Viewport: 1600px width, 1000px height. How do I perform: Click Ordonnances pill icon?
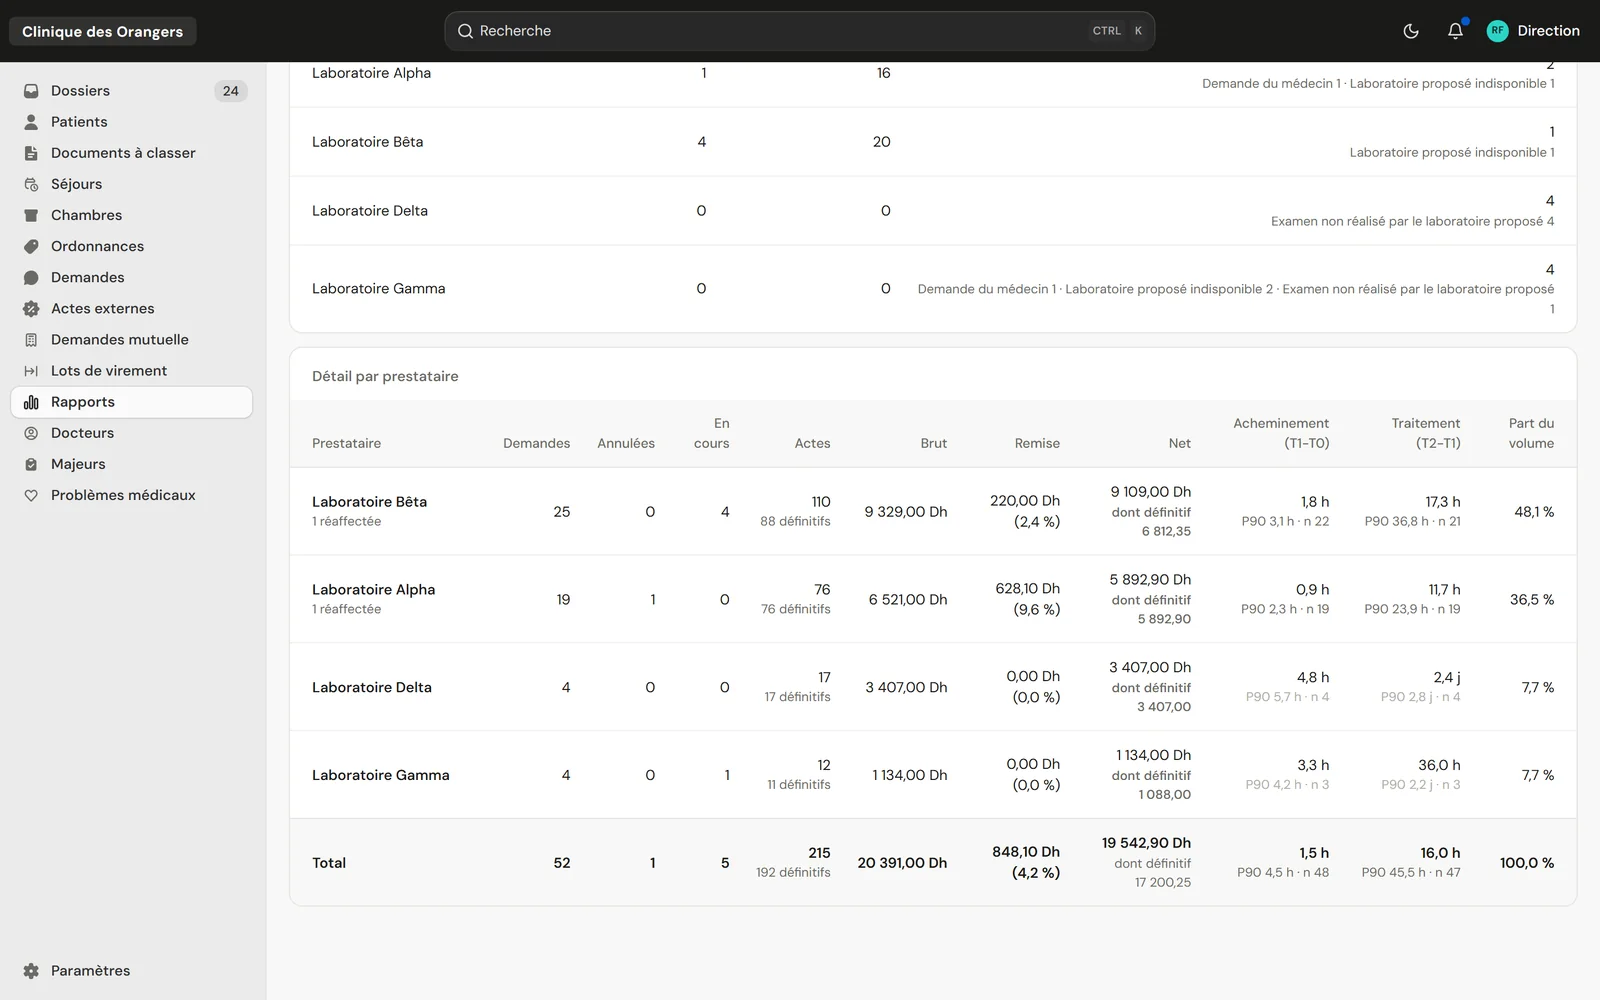(x=31, y=246)
